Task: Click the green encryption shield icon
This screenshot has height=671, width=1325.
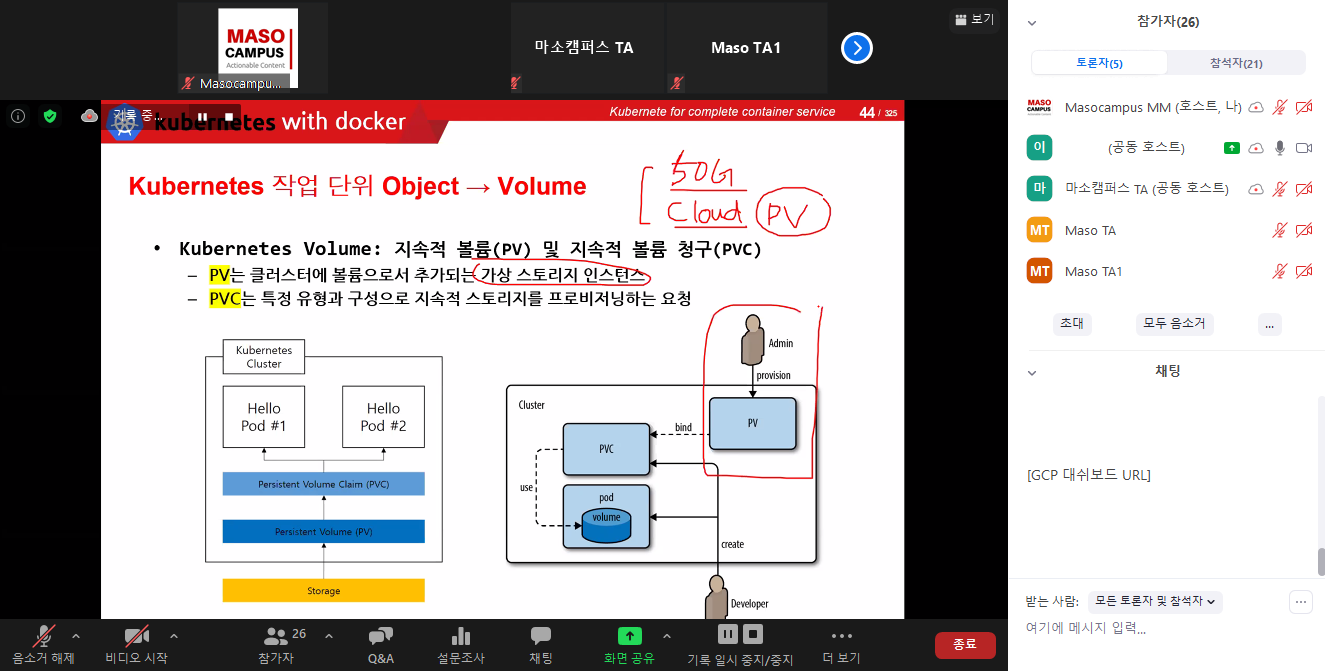Action: point(50,116)
